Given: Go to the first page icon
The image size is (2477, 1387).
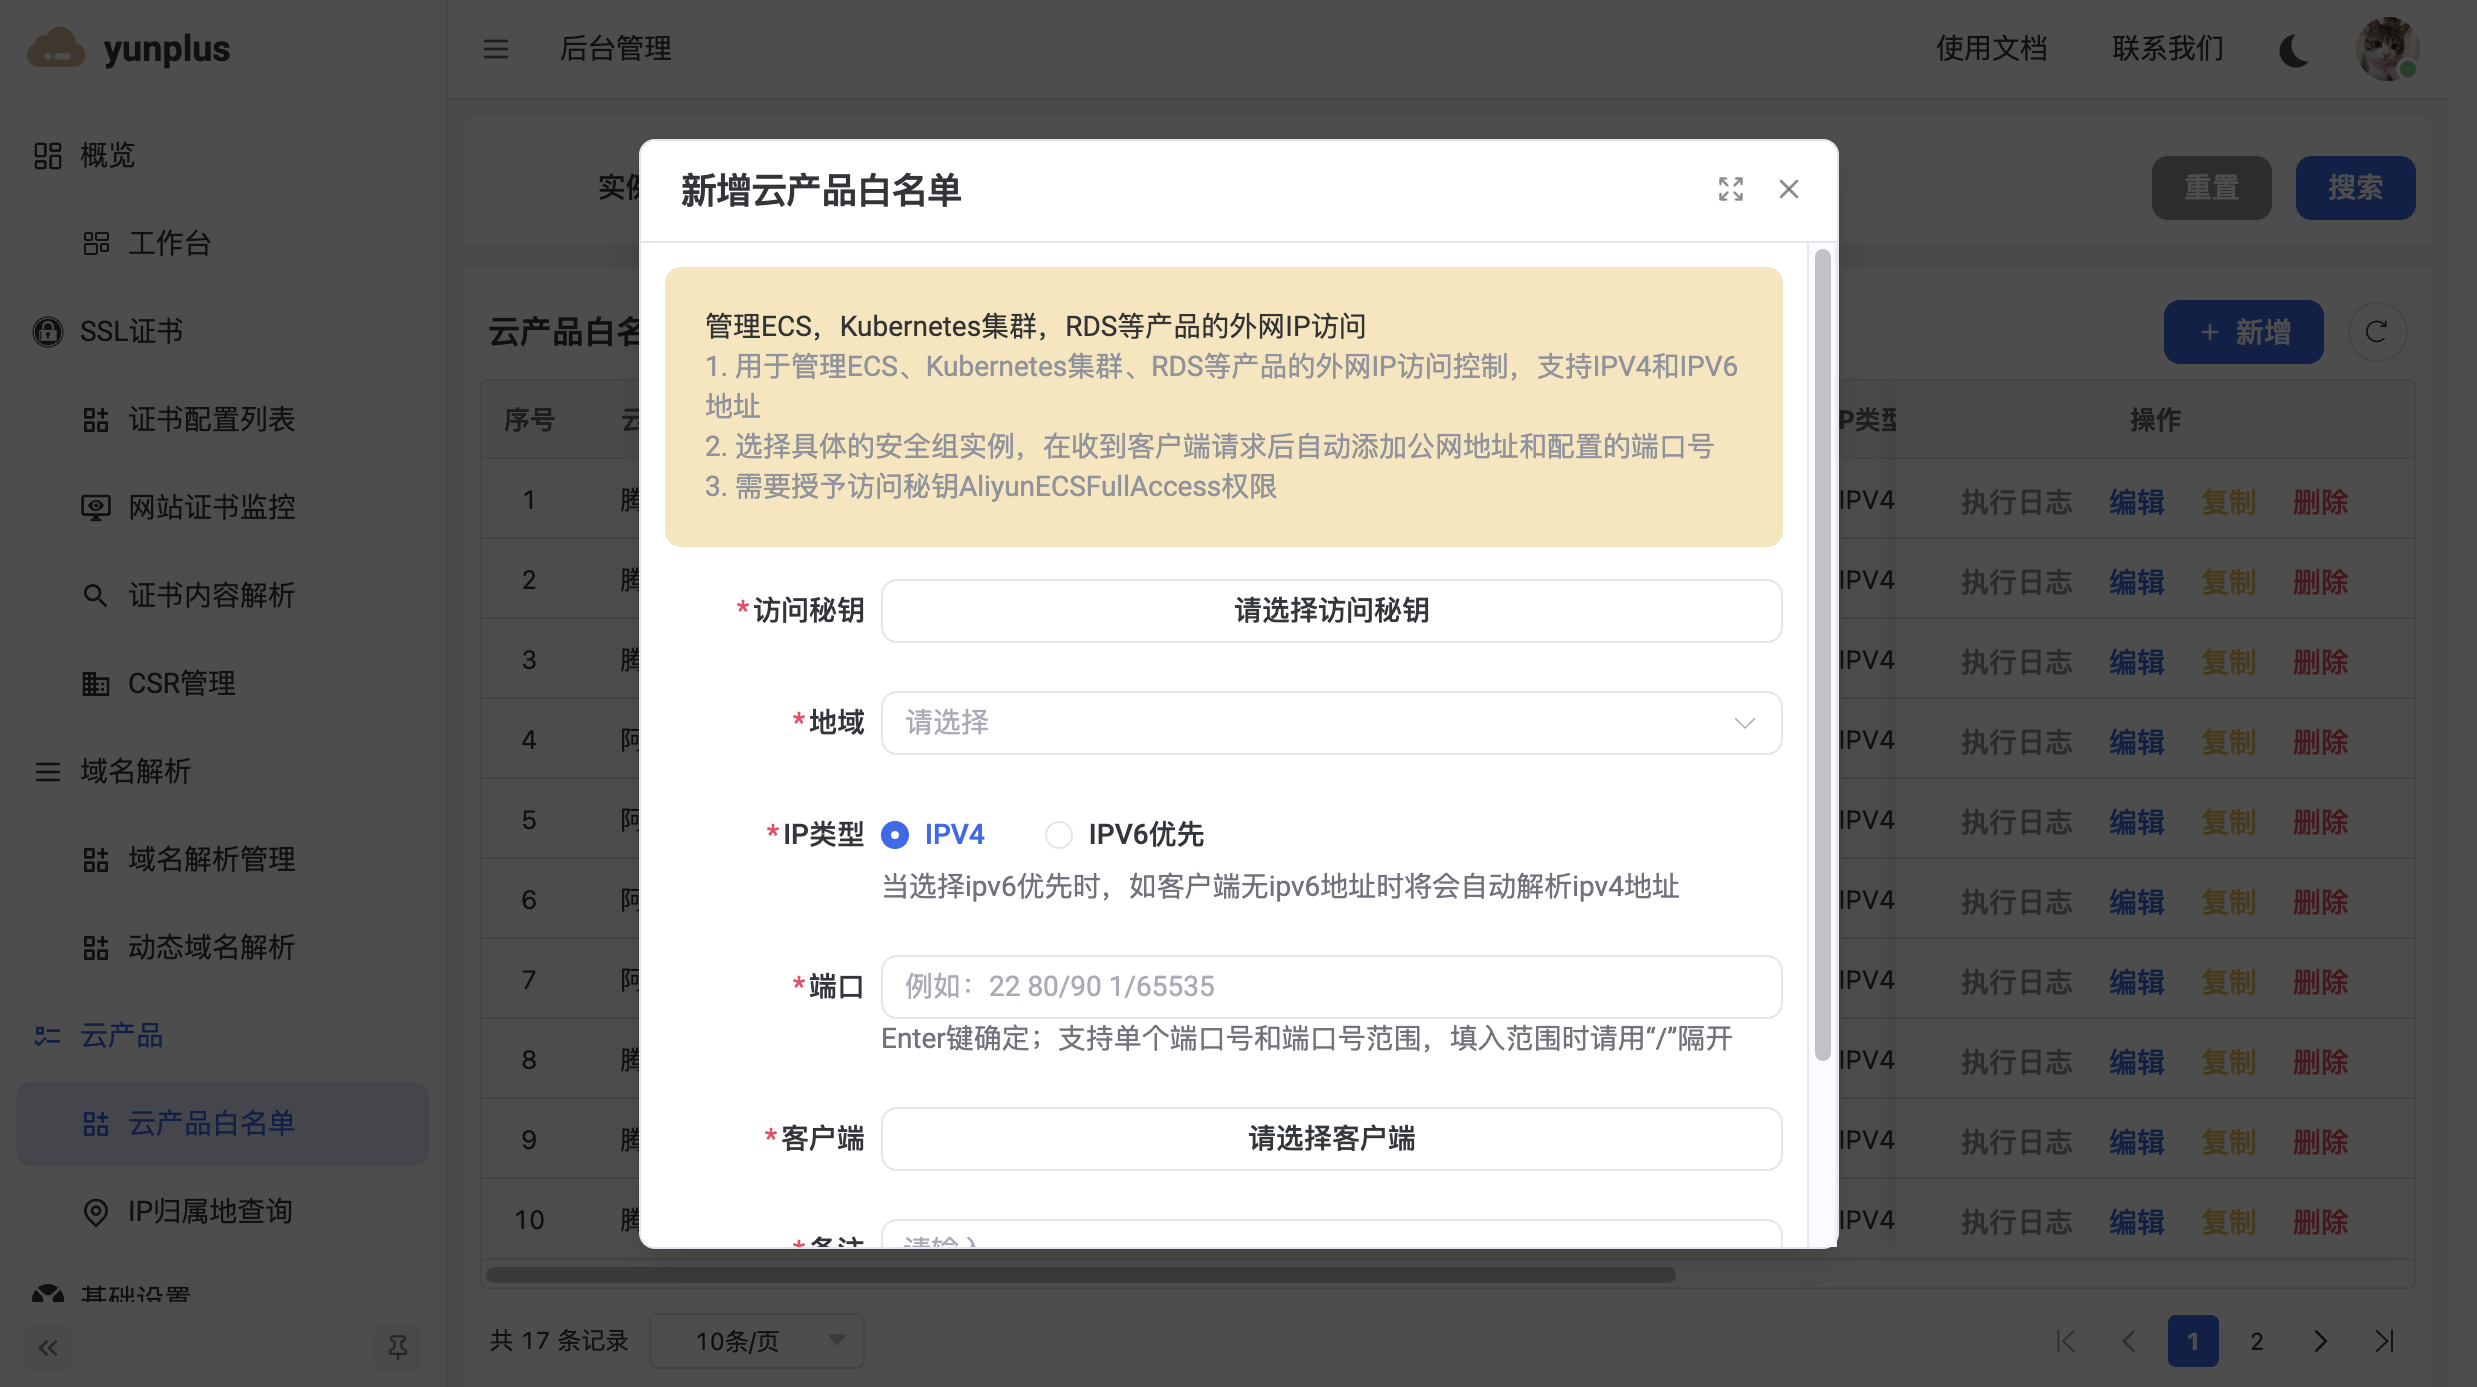Looking at the screenshot, I should pos(2066,1341).
